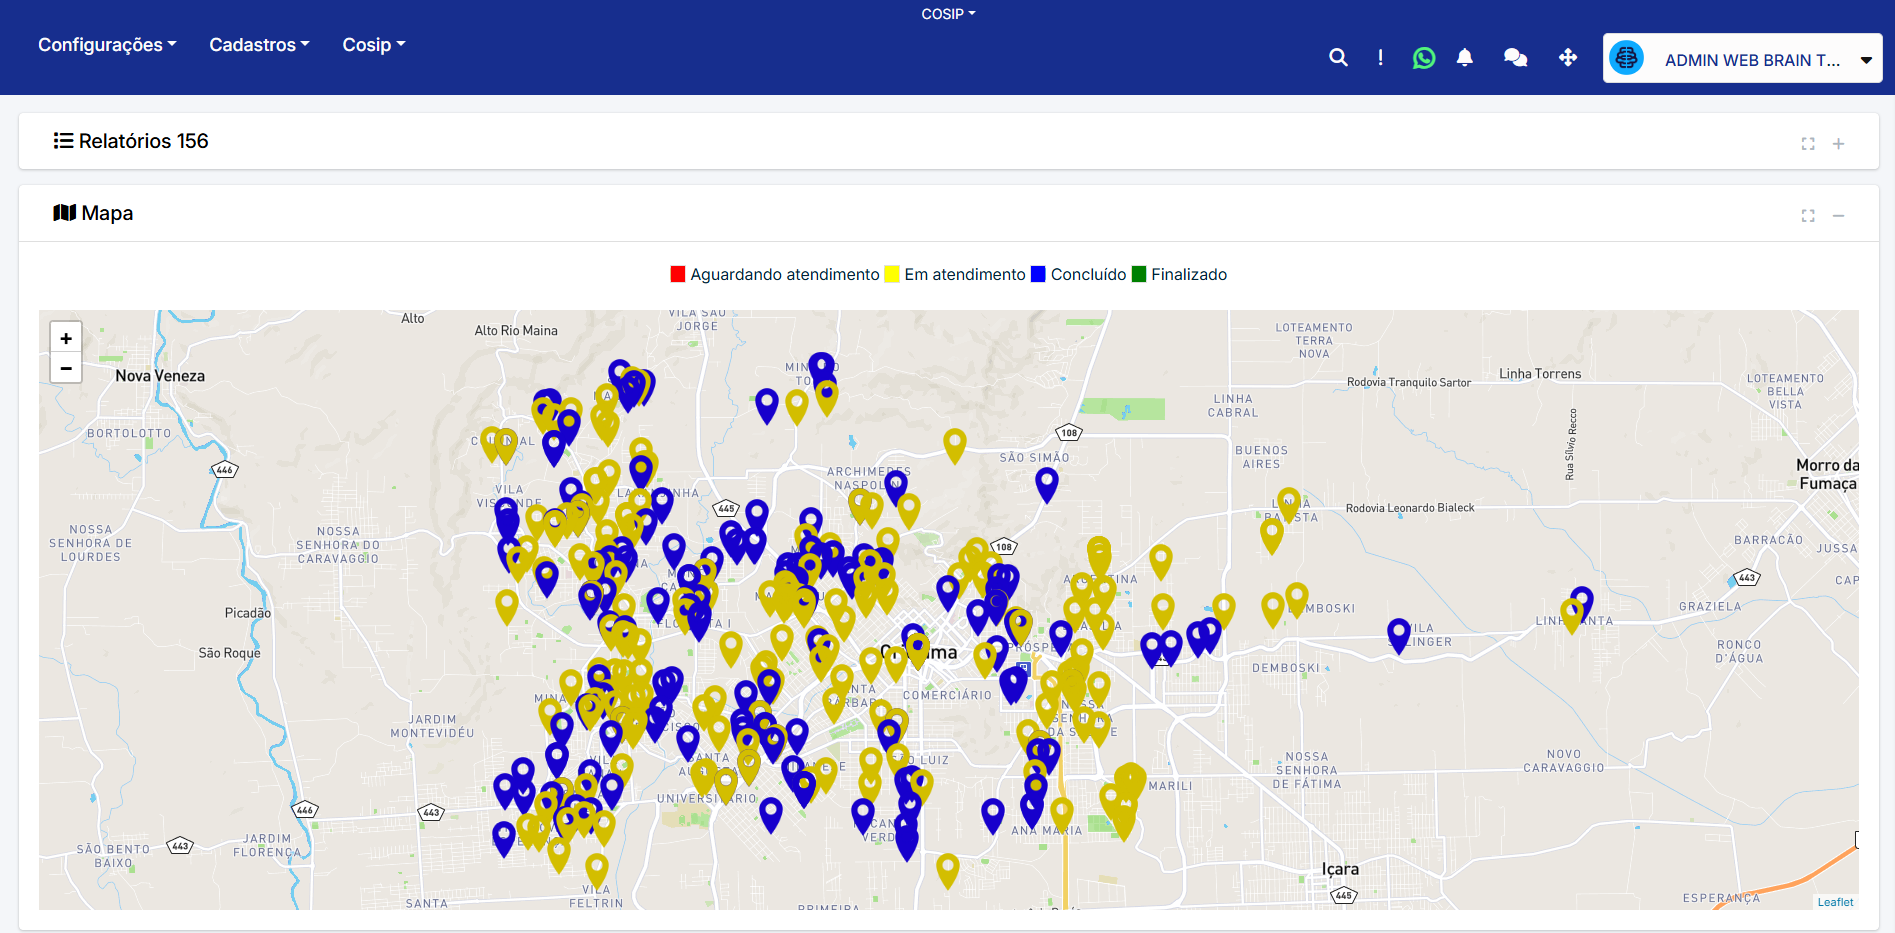Open the Configurações menu

107,45
